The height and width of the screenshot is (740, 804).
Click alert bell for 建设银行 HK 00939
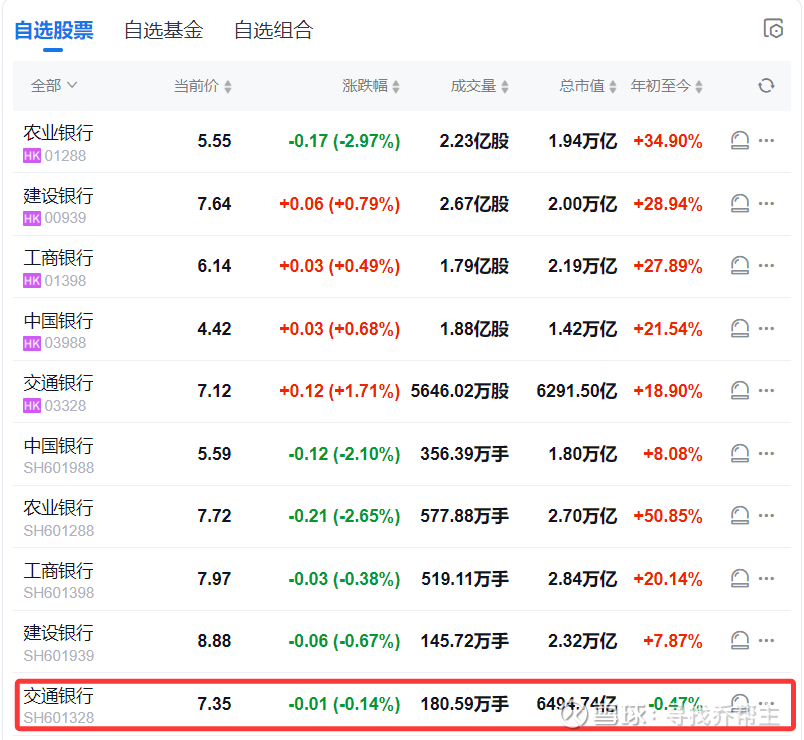pos(740,204)
